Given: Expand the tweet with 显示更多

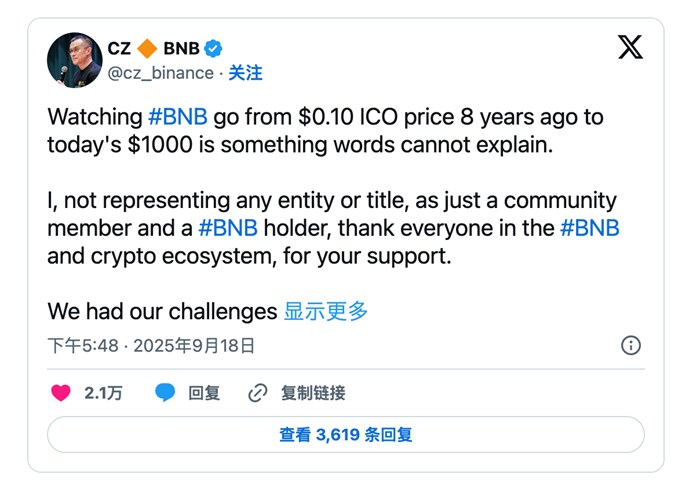Looking at the screenshot, I should point(326,311).
